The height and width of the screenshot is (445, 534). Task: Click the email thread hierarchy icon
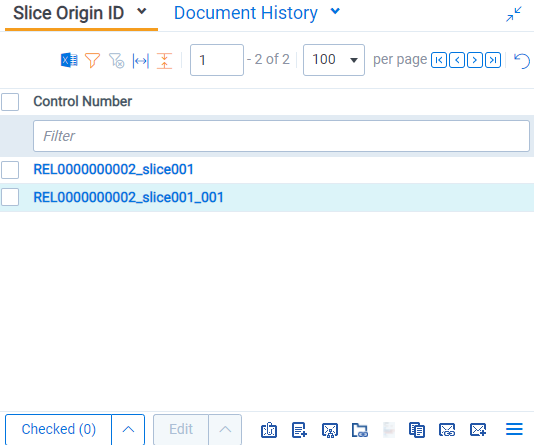pos(330,430)
